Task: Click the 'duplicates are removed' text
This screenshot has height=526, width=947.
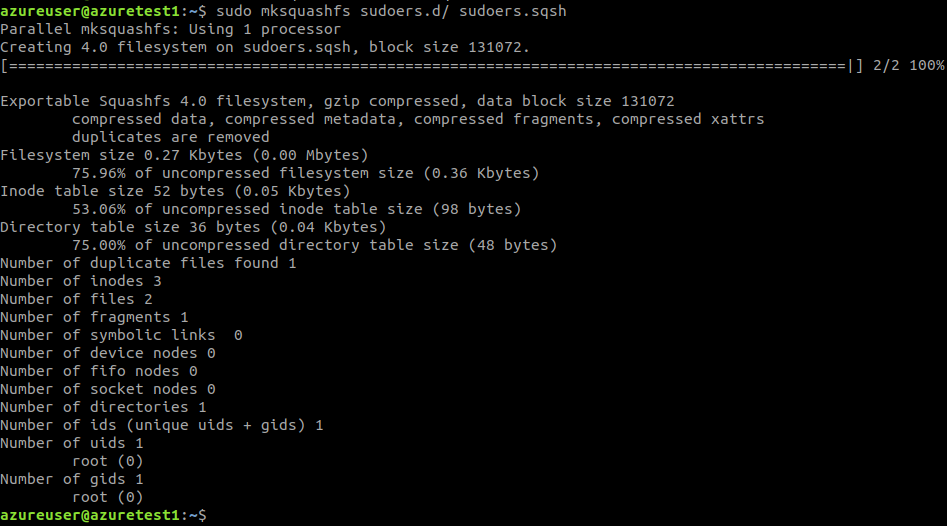Action: point(170,137)
